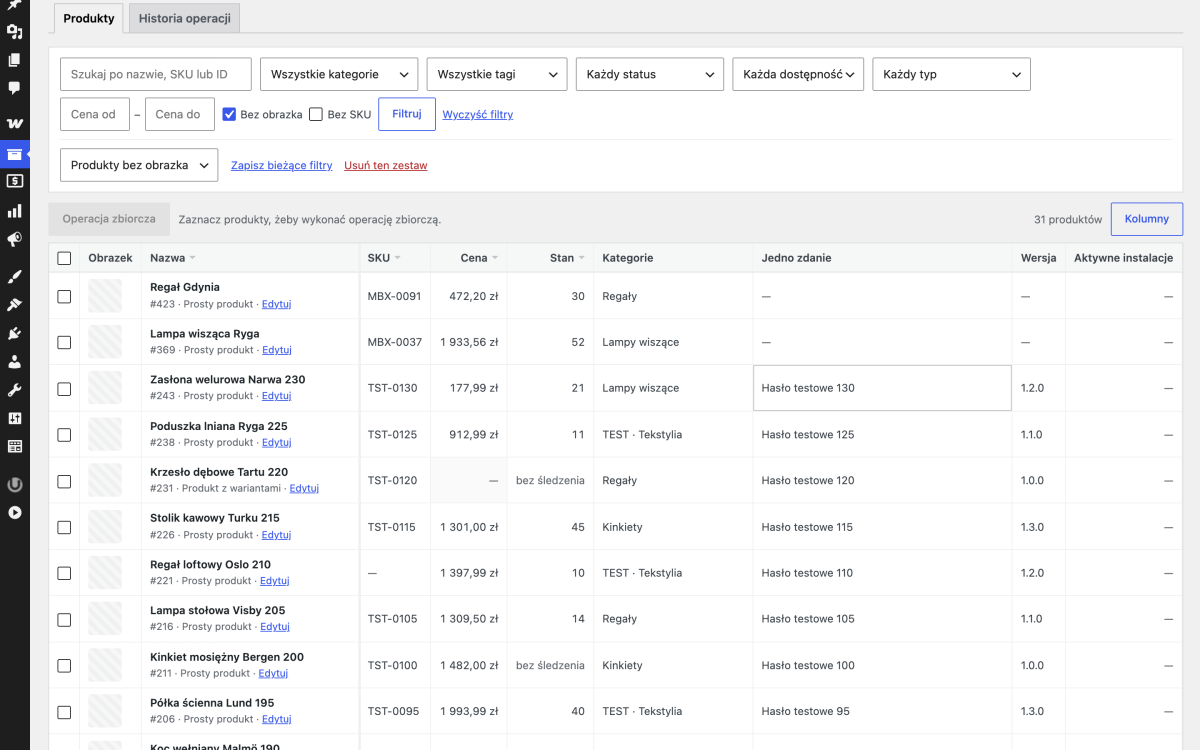
Task: Open the Appearance paintbrush icon
Action: pyautogui.click(x=15, y=276)
